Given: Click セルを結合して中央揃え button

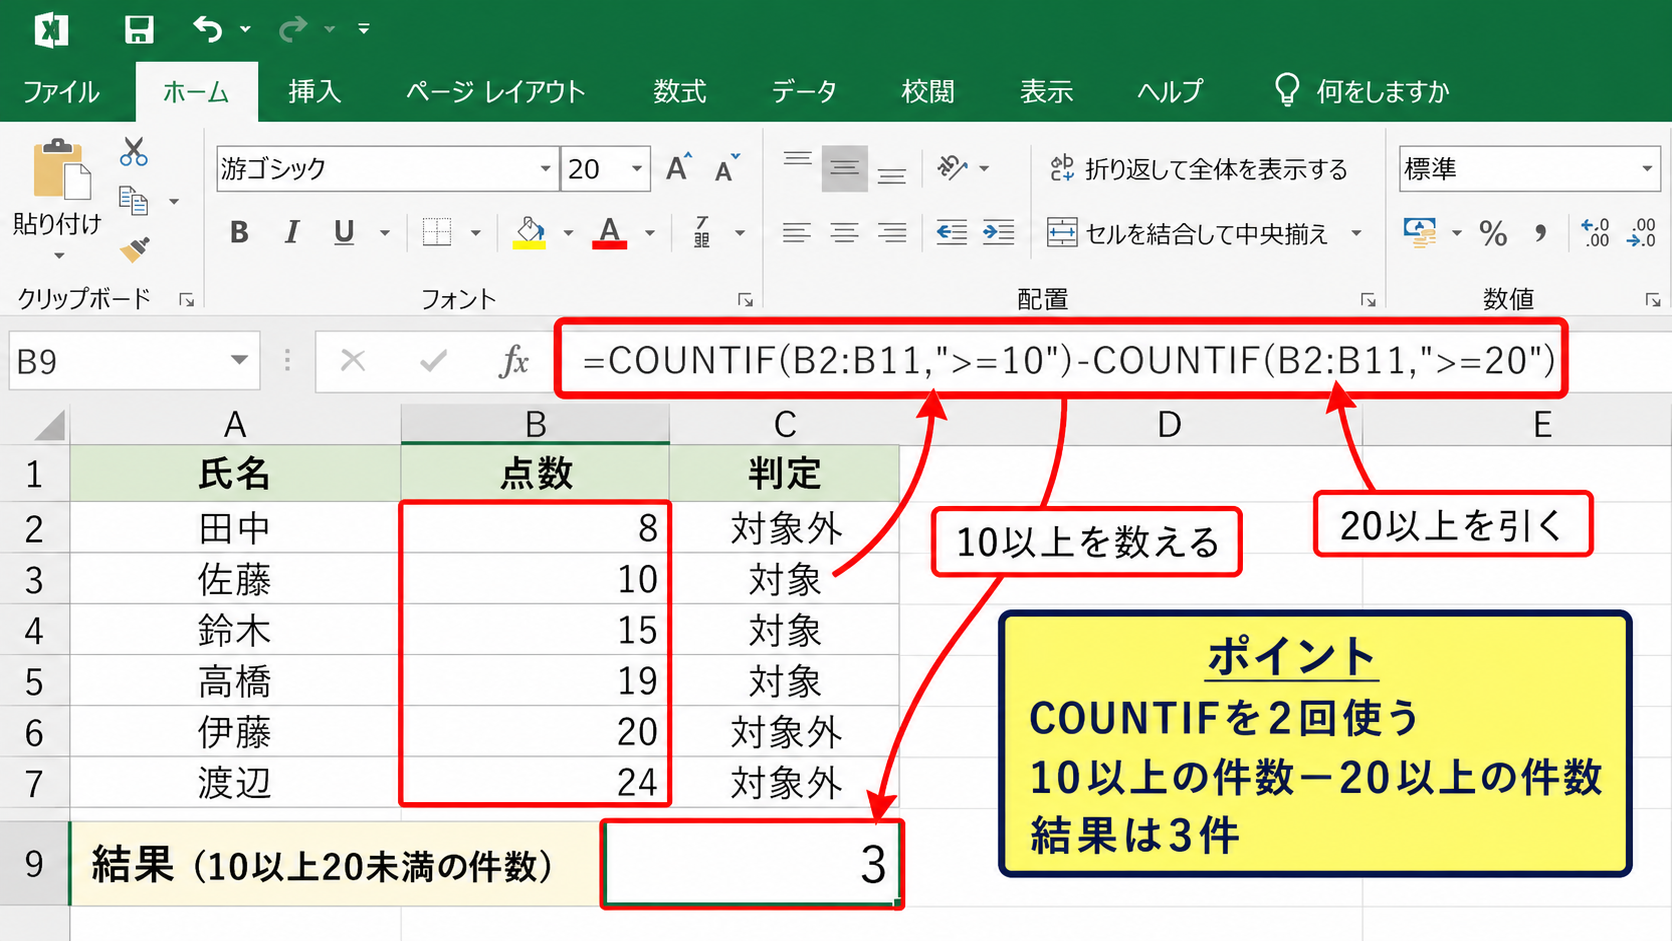Looking at the screenshot, I should tap(1188, 233).
